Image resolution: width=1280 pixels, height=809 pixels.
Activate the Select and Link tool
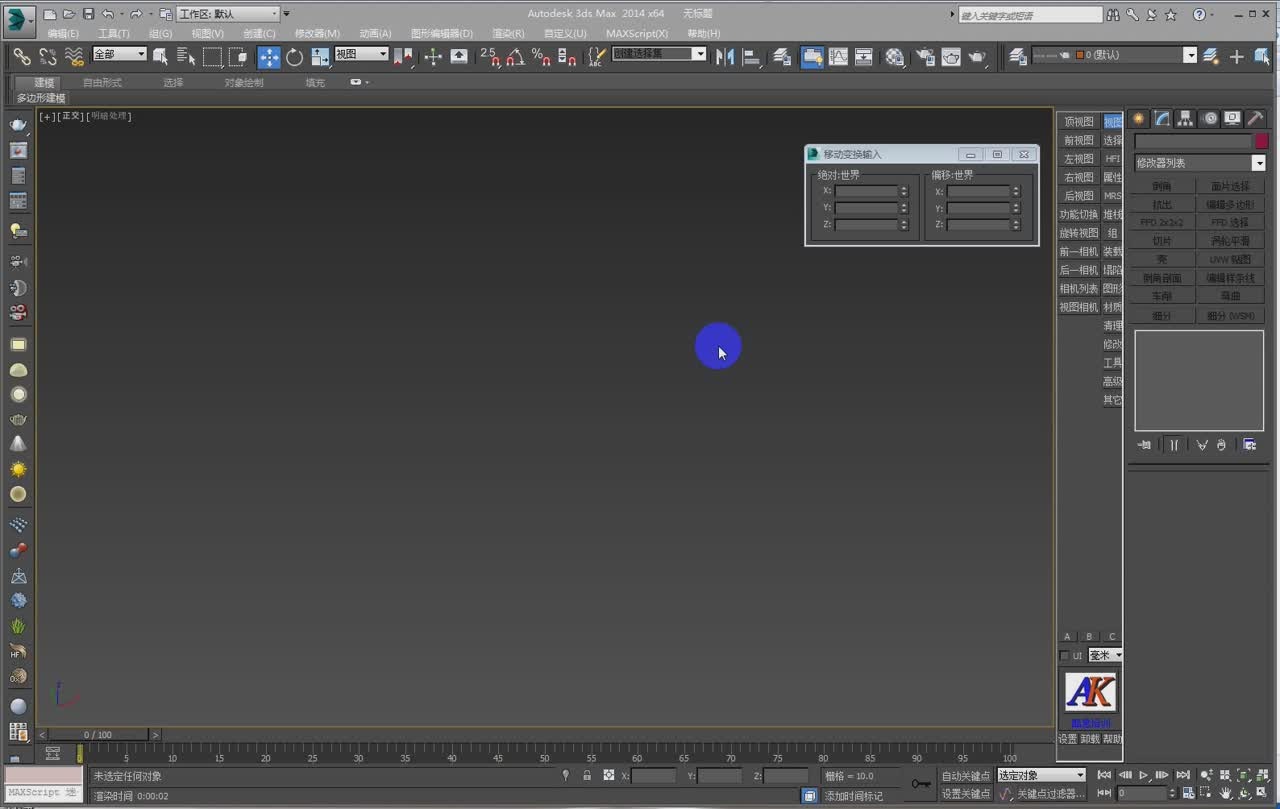click(22, 57)
